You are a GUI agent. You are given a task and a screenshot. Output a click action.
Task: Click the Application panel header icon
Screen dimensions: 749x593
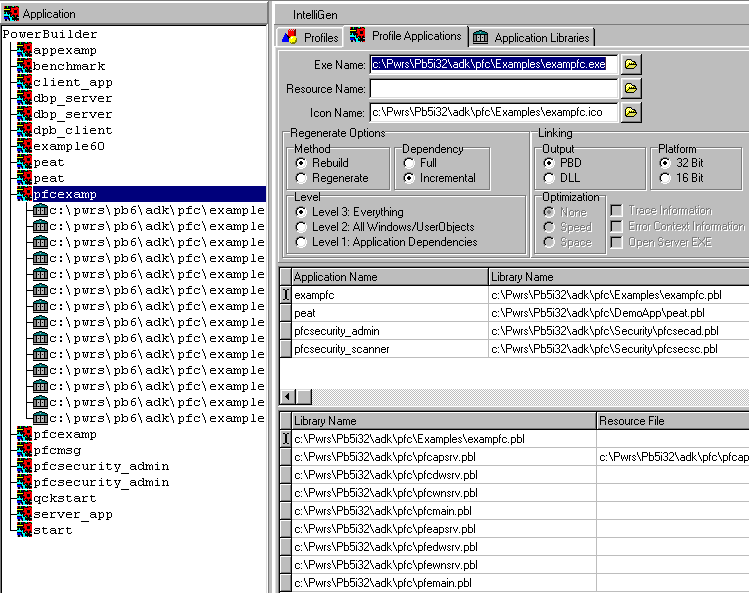click(x=11, y=14)
